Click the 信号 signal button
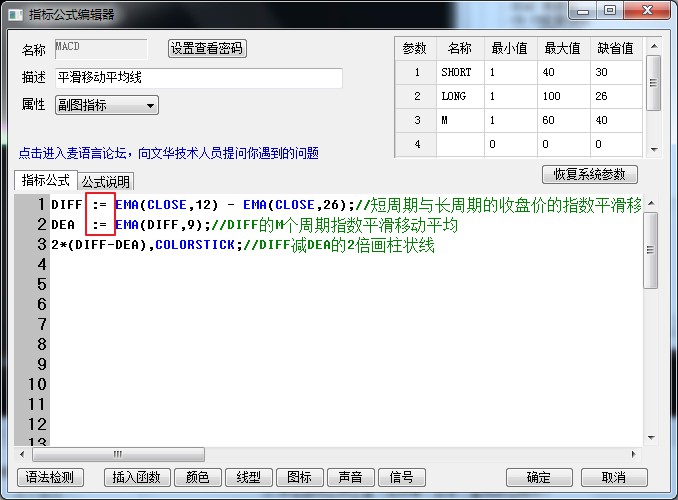 (402, 477)
